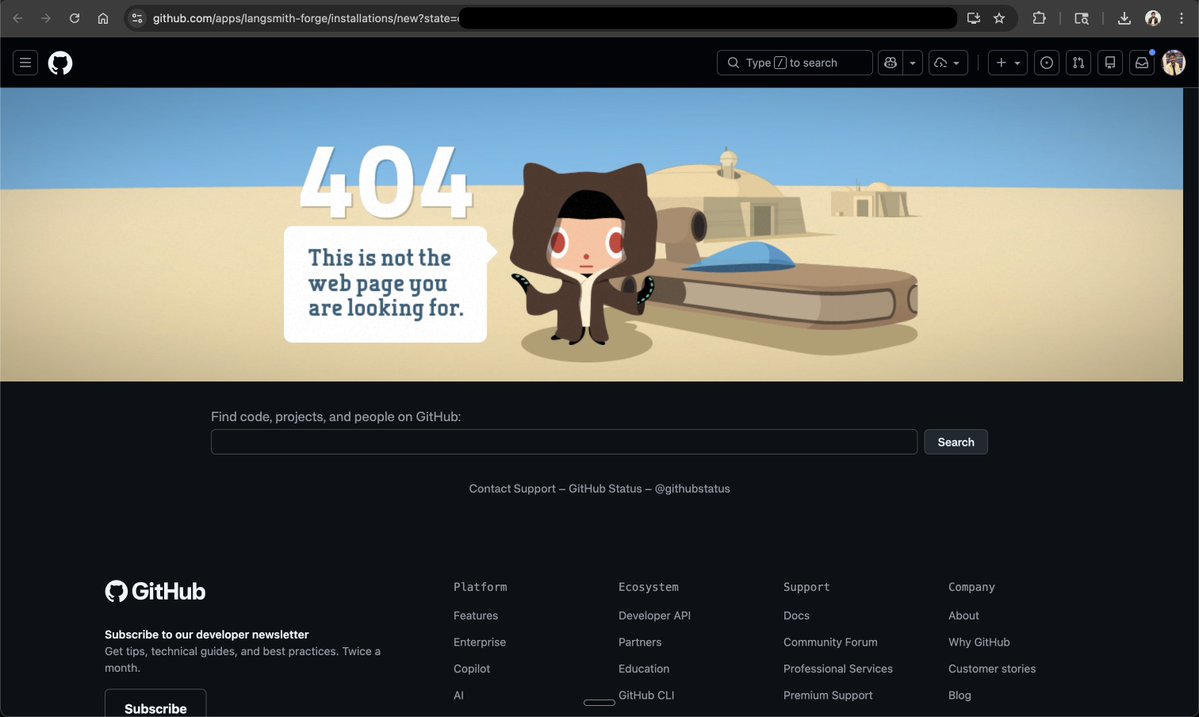
Task: Click the browser address bar URL
Action: [x=306, y=18]
